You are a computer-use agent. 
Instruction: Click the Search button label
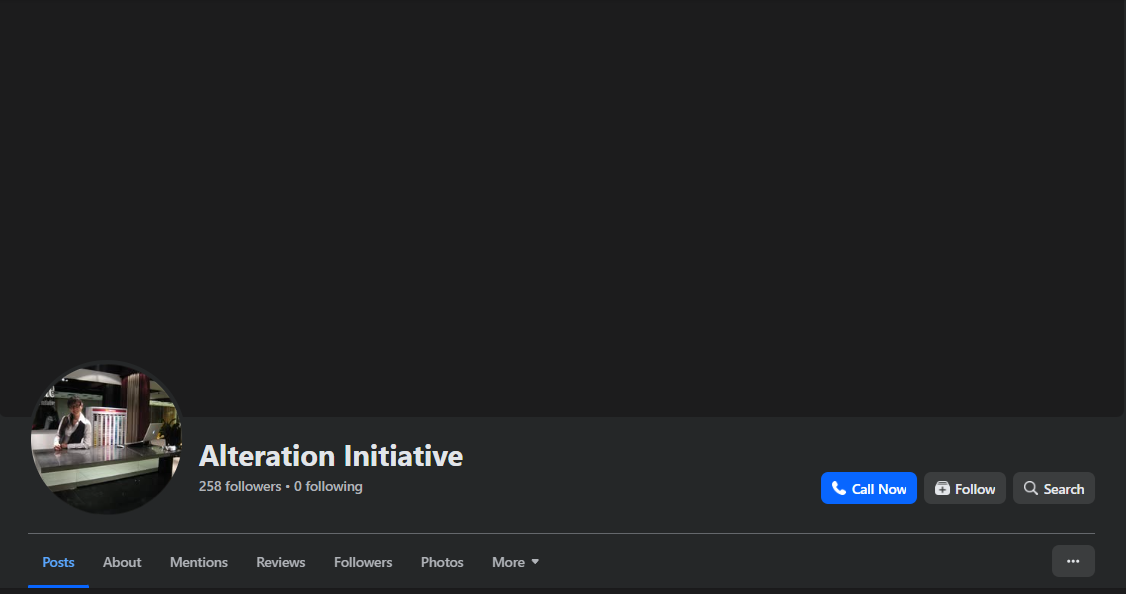[1064, 489]
